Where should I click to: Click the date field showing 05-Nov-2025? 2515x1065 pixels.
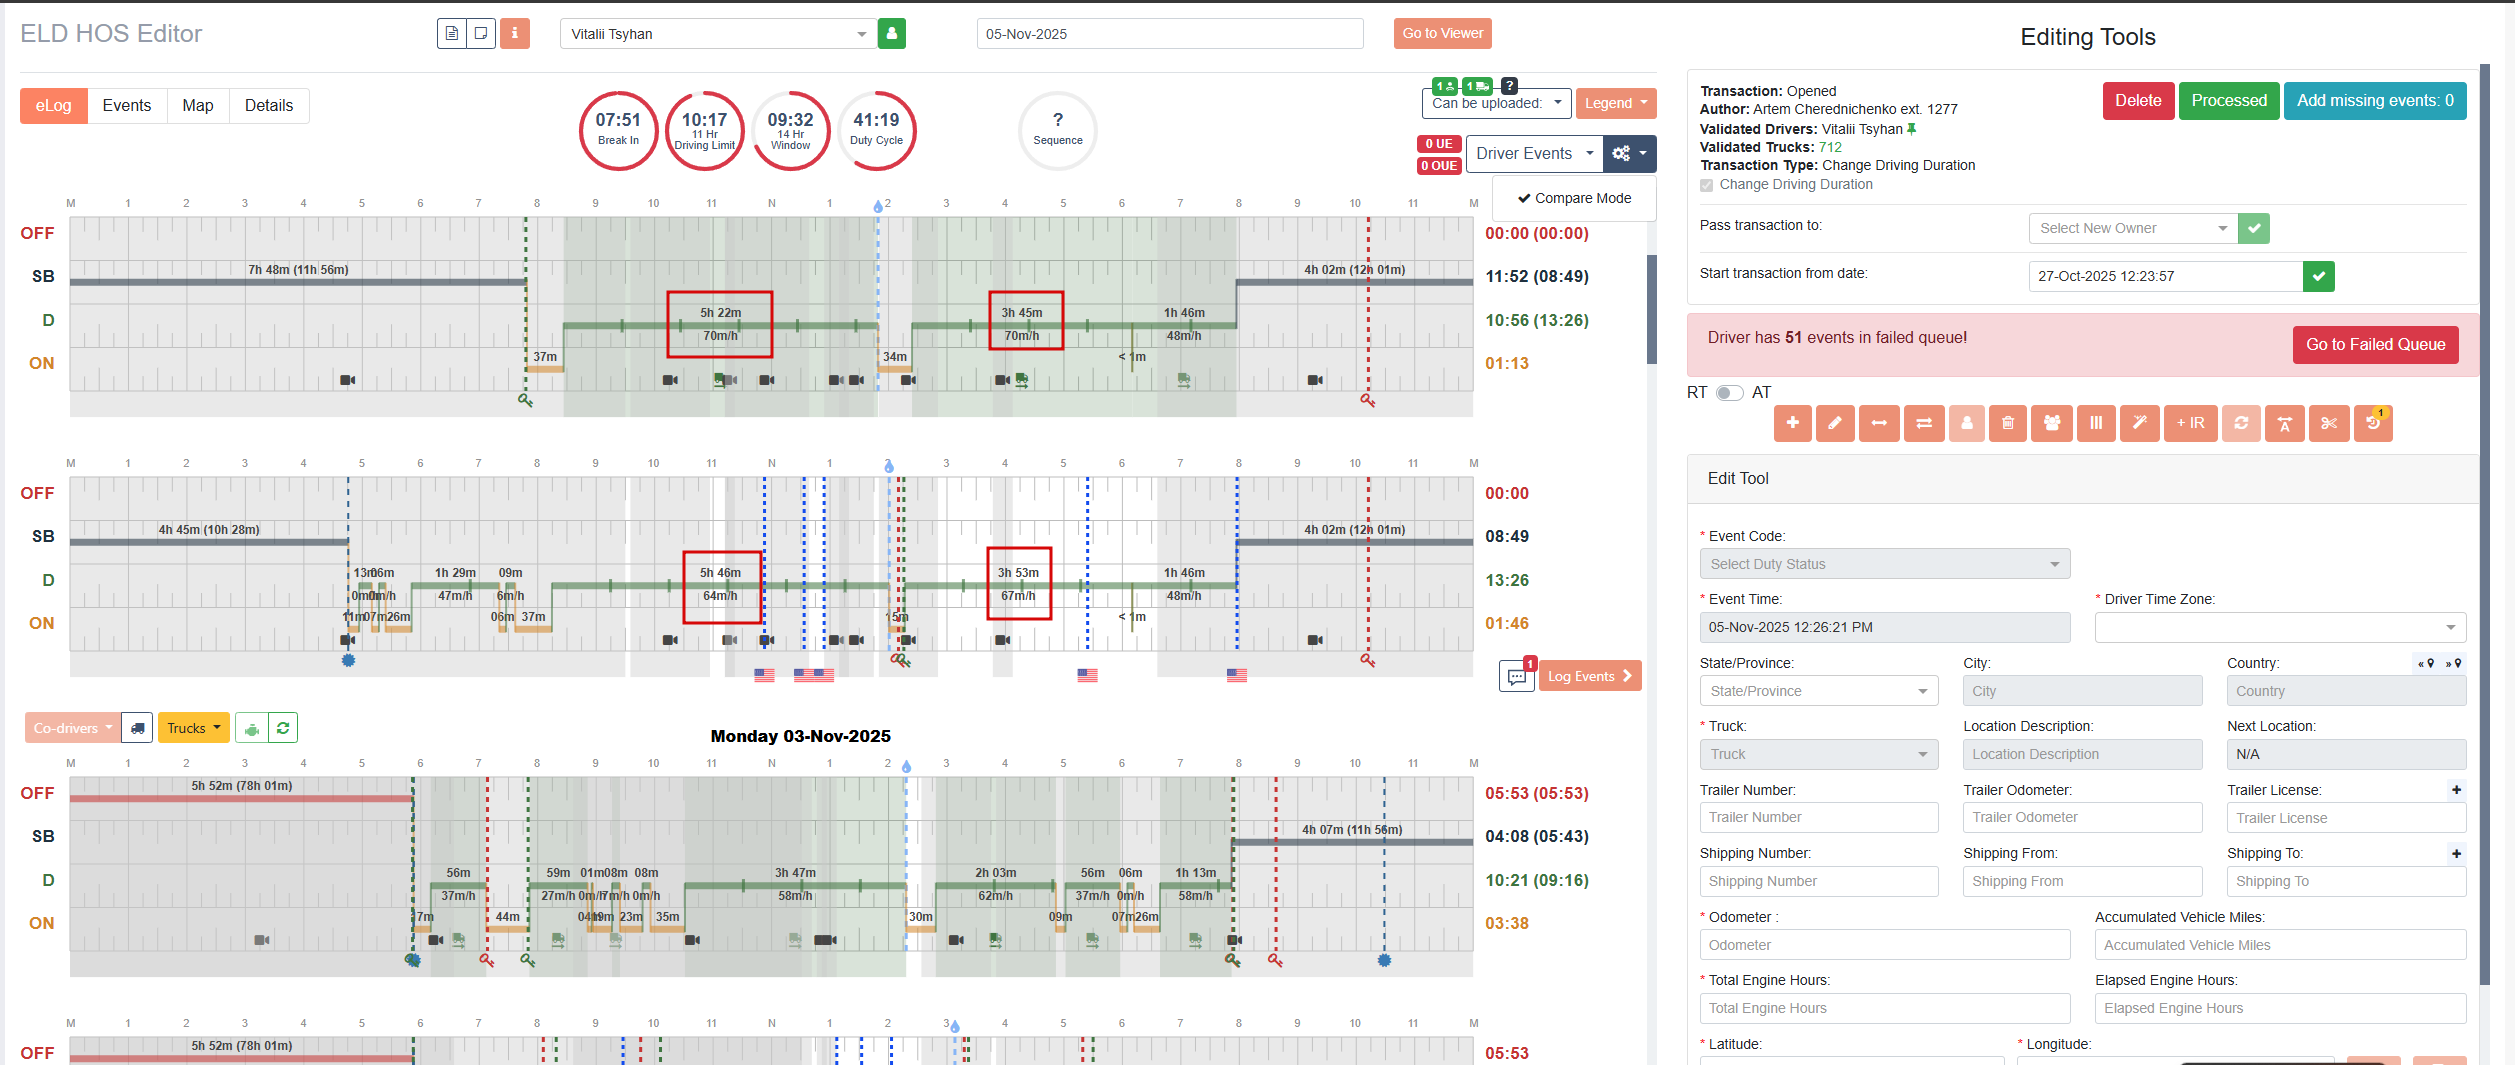click(x=1170, y=33)
